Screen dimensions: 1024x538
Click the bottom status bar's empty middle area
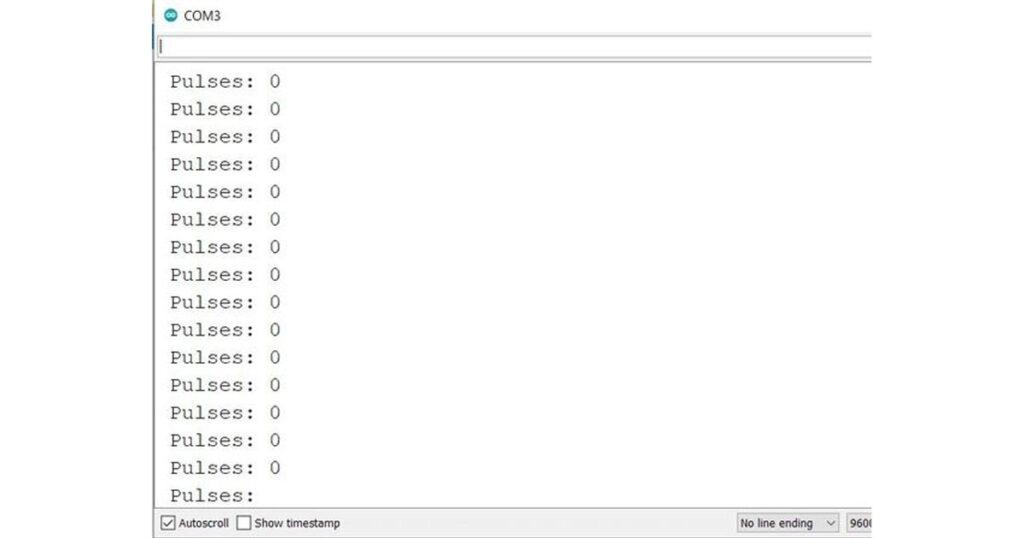point(536,523)
